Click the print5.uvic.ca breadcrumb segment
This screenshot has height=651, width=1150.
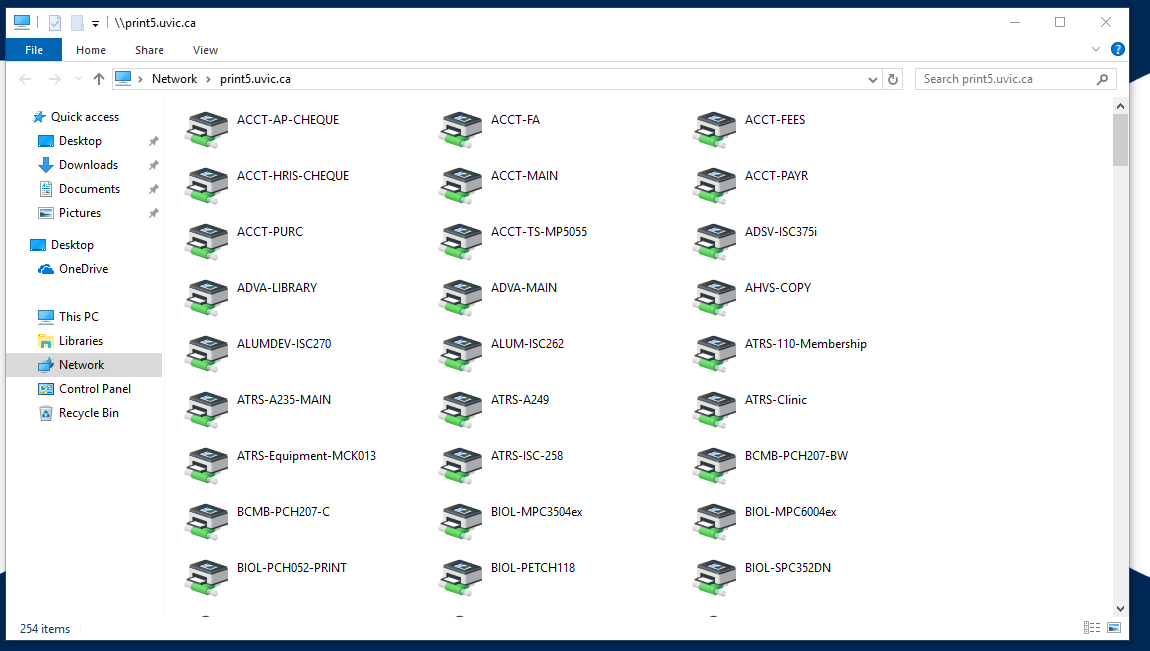pos(255,79)
